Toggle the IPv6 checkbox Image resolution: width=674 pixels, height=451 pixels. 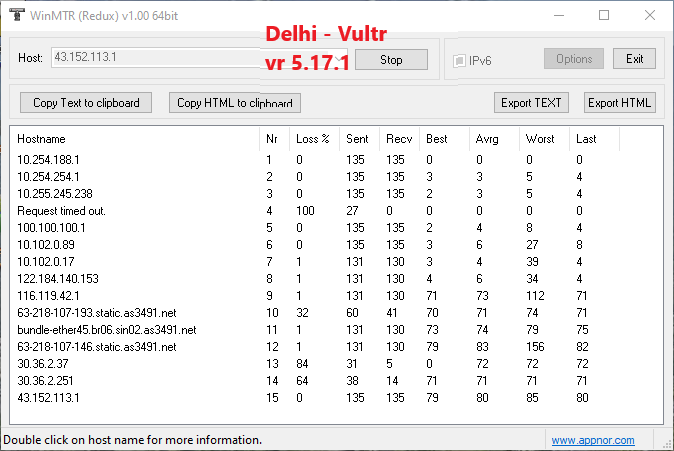click(x=459, y=61)
